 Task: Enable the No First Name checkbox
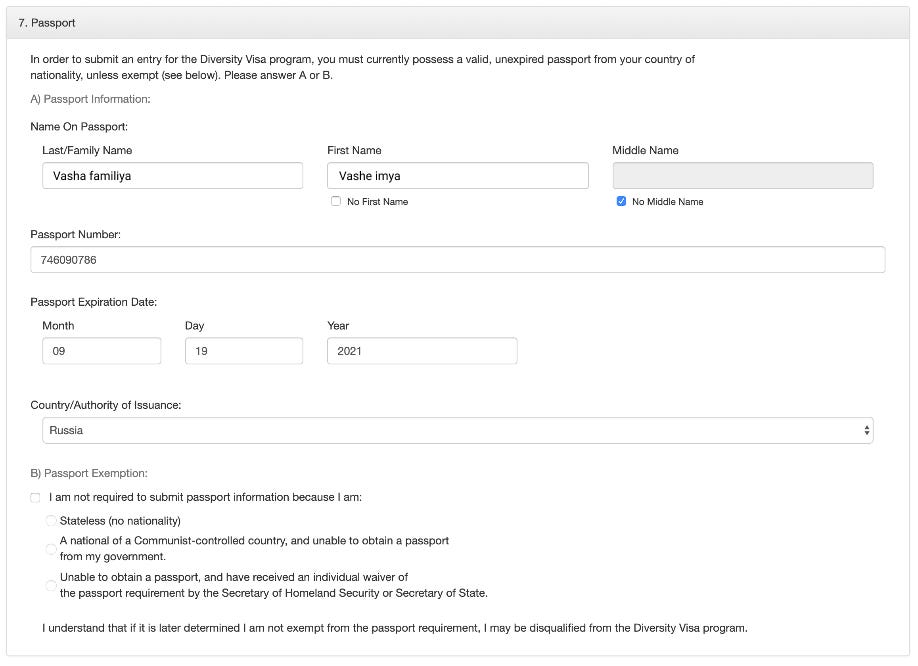coord(335,201)
